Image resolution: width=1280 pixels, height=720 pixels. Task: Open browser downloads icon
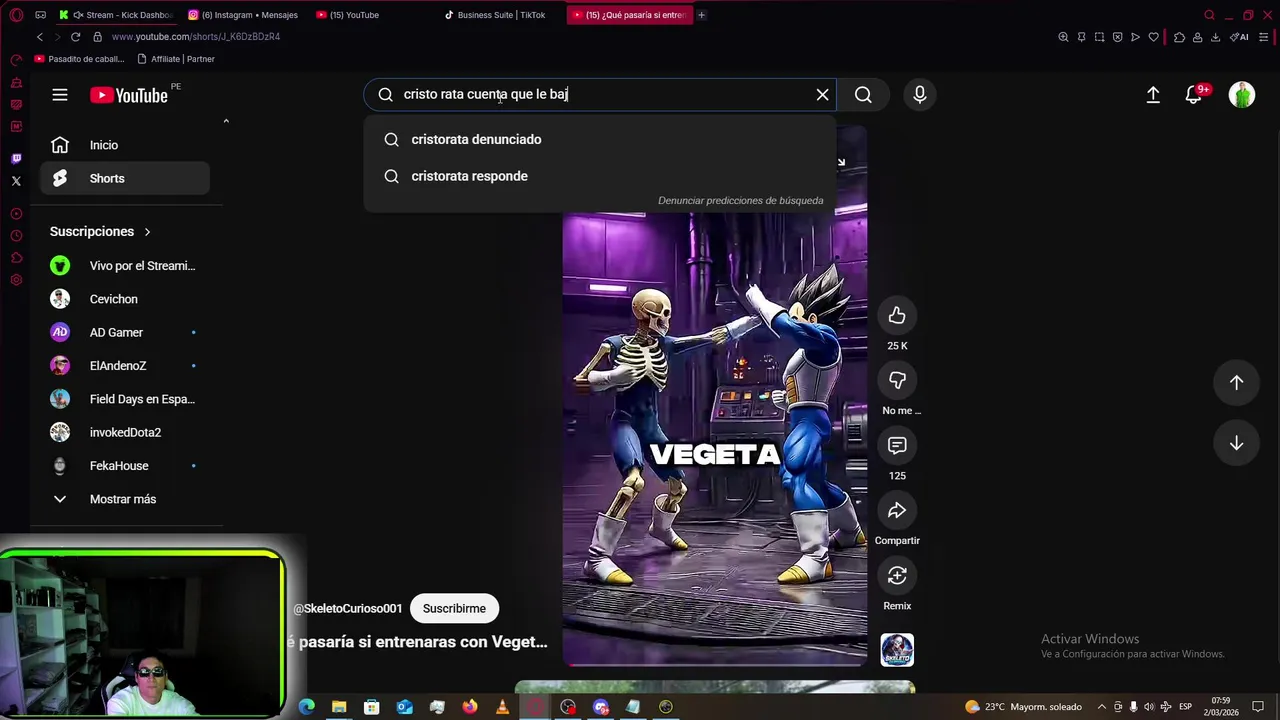tap(1215, 37)
